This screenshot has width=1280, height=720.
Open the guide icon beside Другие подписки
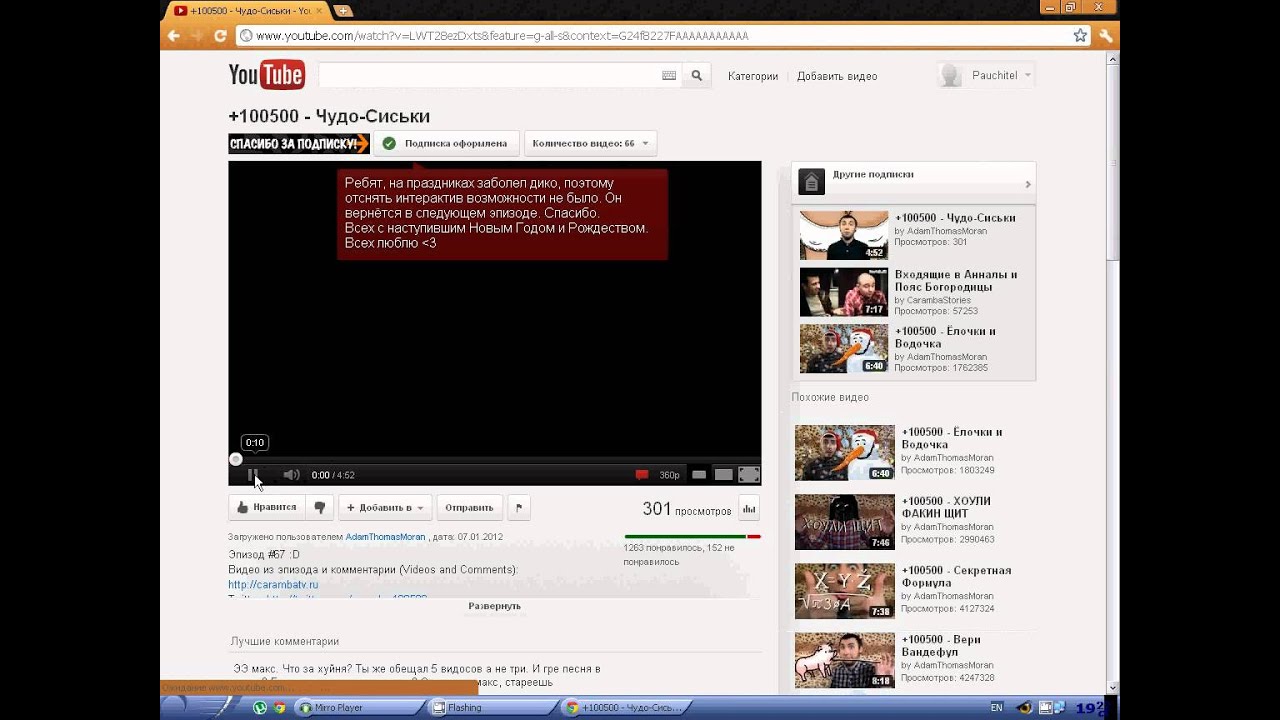(x=811, y=181)
